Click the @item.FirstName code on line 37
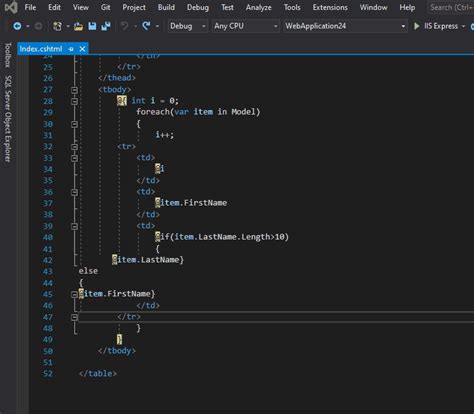 [191, 203]
